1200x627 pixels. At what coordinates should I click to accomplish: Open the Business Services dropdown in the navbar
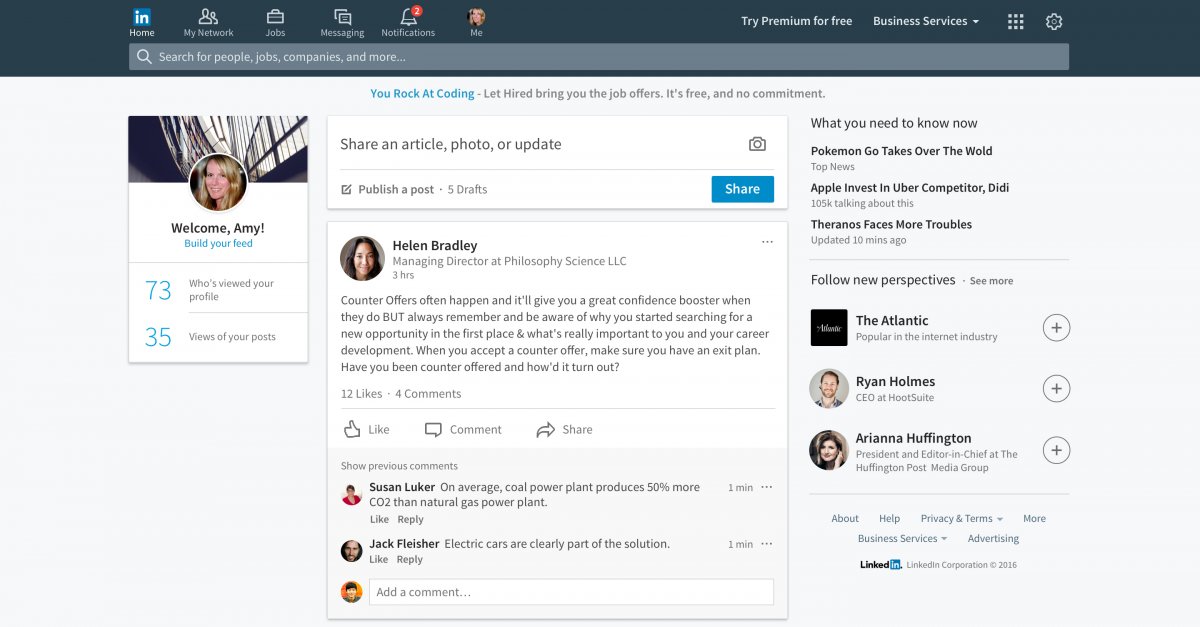[x=925, y=20]
